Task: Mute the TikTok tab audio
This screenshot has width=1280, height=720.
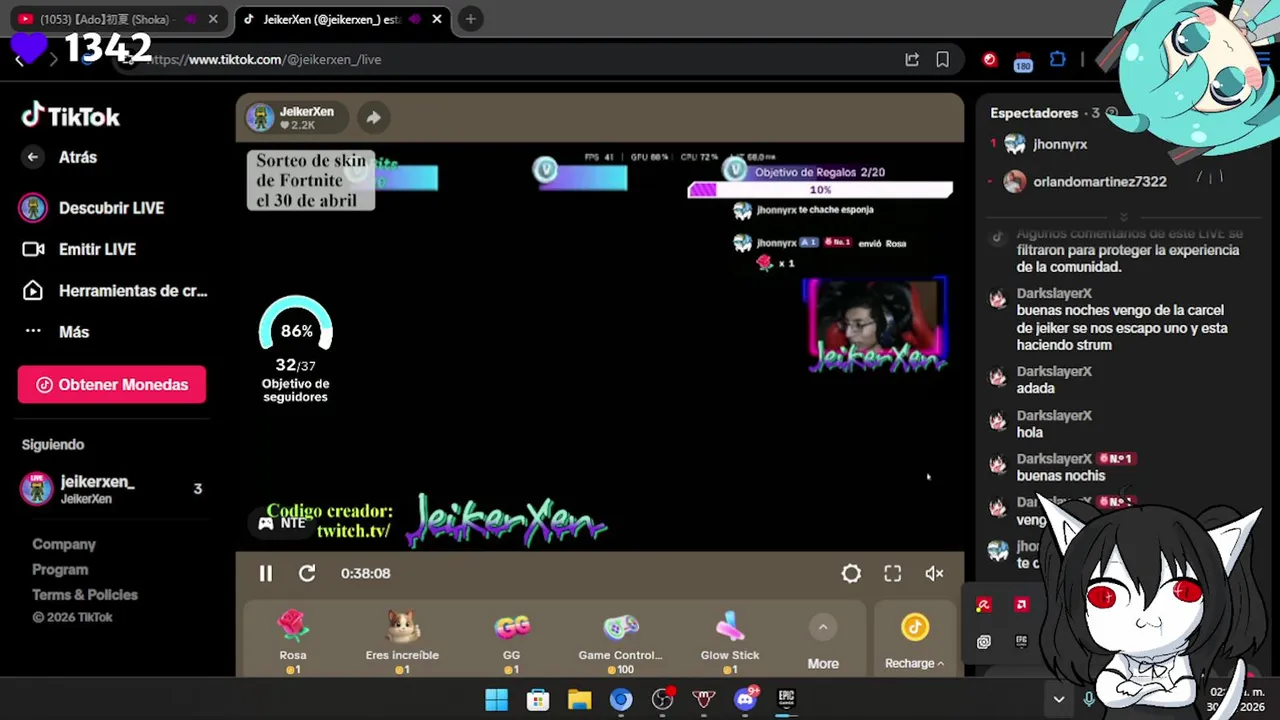Action: pos(414,19)
